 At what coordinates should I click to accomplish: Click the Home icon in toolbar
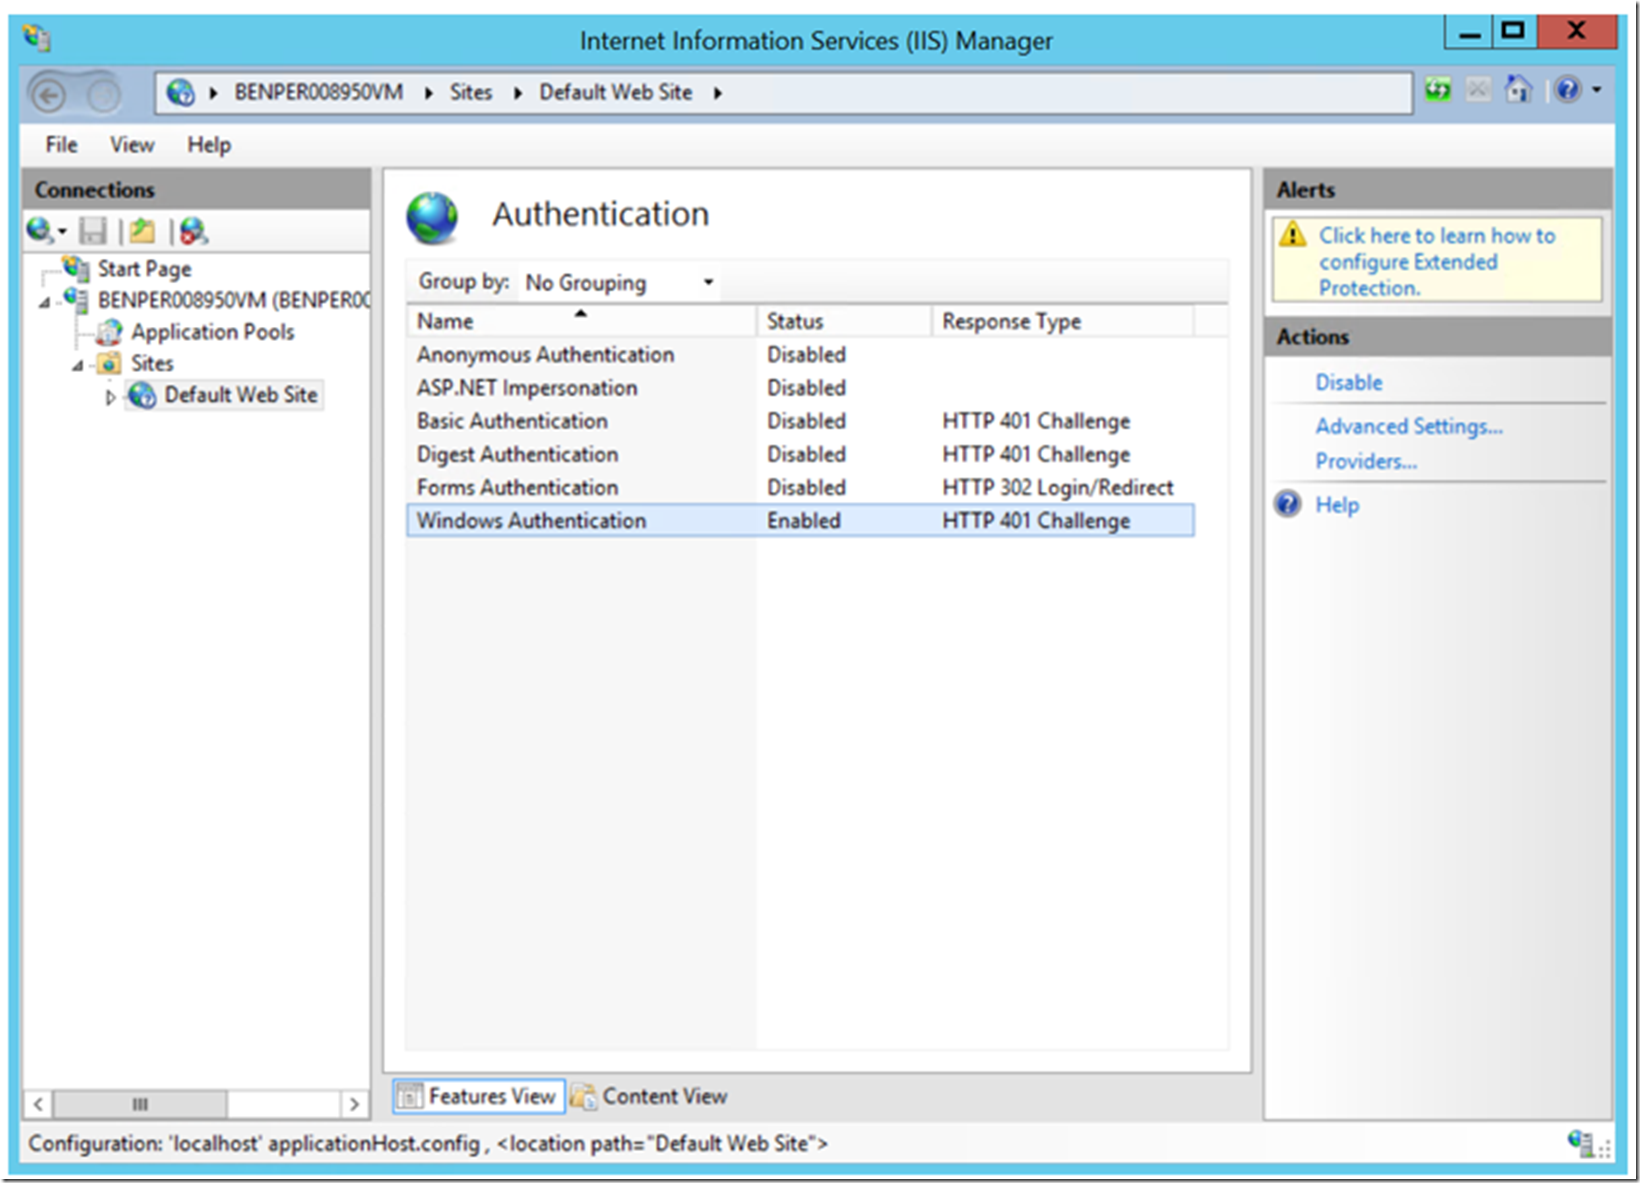coord(1518,90)
